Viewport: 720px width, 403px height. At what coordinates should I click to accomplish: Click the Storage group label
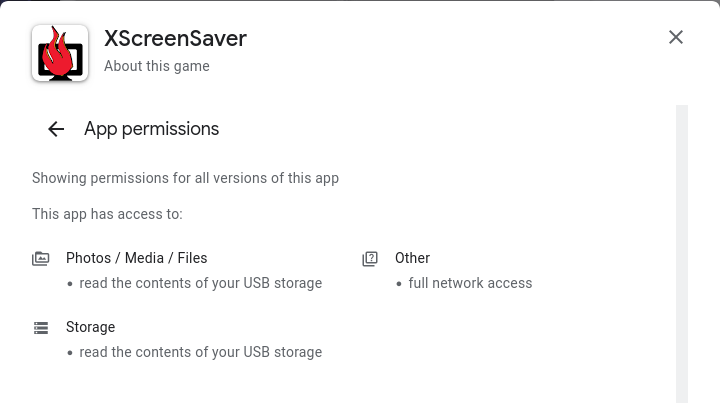click(90, 327)
